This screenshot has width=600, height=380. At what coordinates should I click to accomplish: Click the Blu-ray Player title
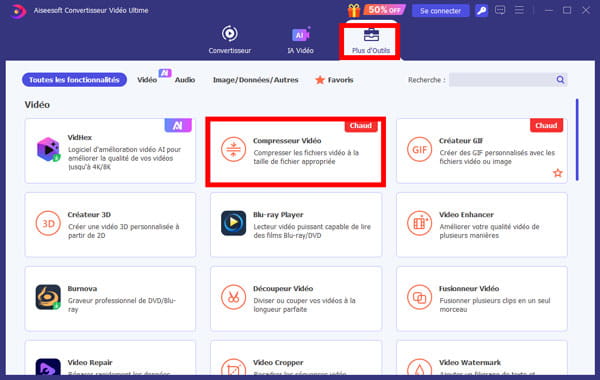278,215
